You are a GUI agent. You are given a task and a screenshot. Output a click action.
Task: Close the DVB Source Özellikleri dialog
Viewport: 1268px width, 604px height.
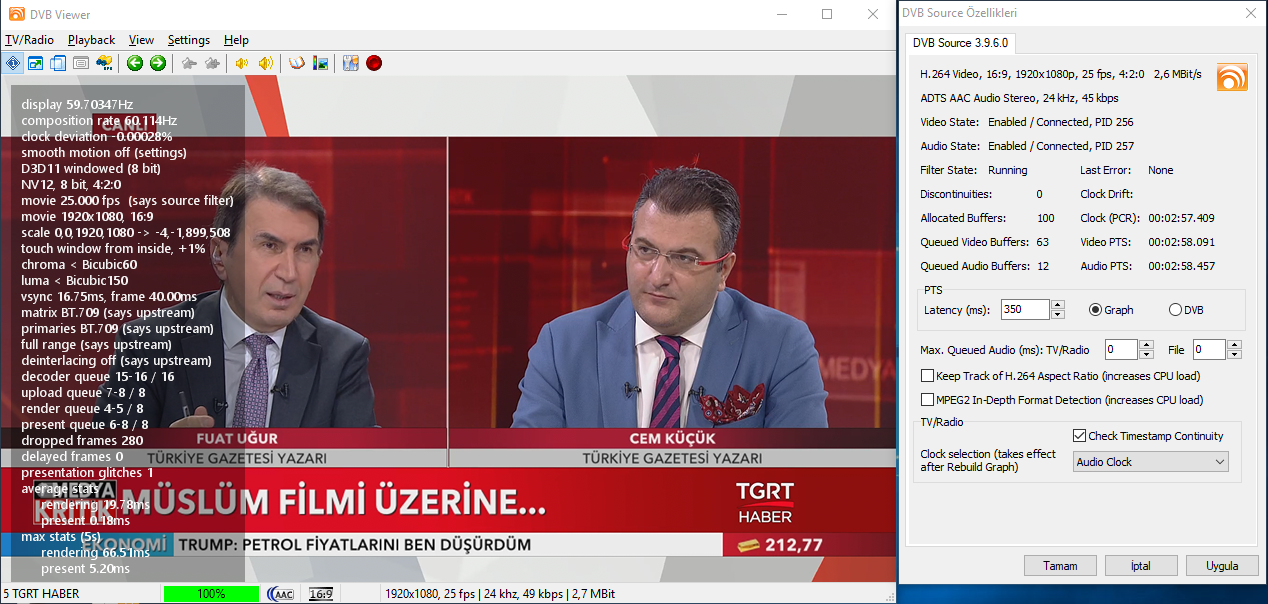click(x=1250, y=13)
